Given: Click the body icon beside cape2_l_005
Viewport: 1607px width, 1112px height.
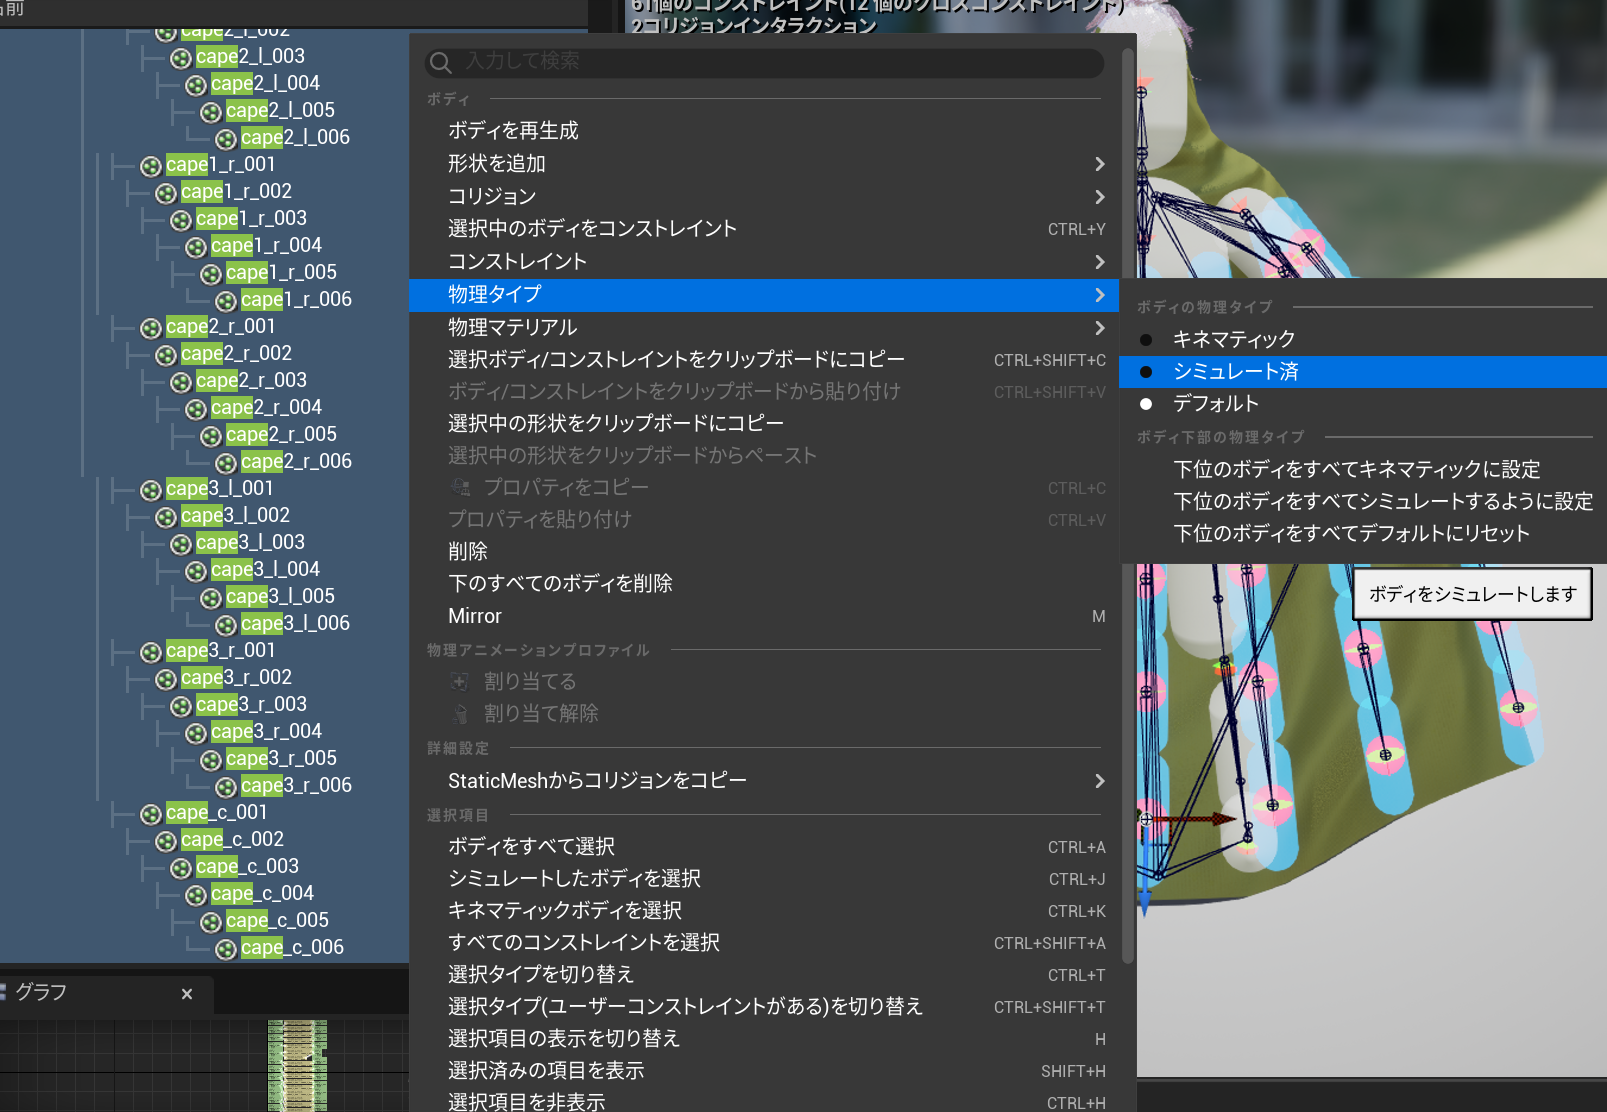Looking at the screenshot, I should (x=211, y=112).
